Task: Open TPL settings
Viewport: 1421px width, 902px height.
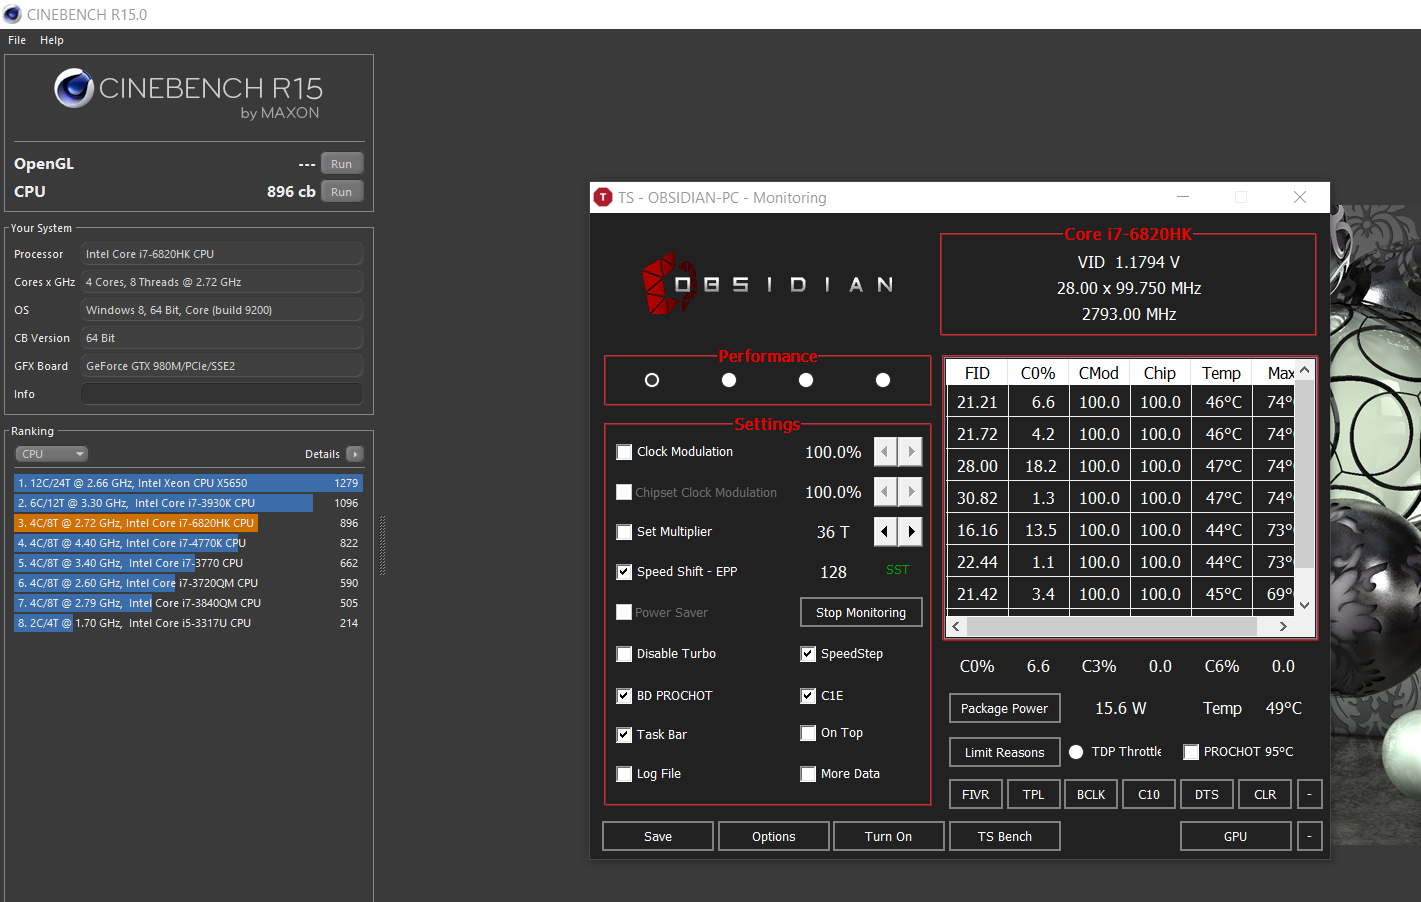Action: [1033, 795]
